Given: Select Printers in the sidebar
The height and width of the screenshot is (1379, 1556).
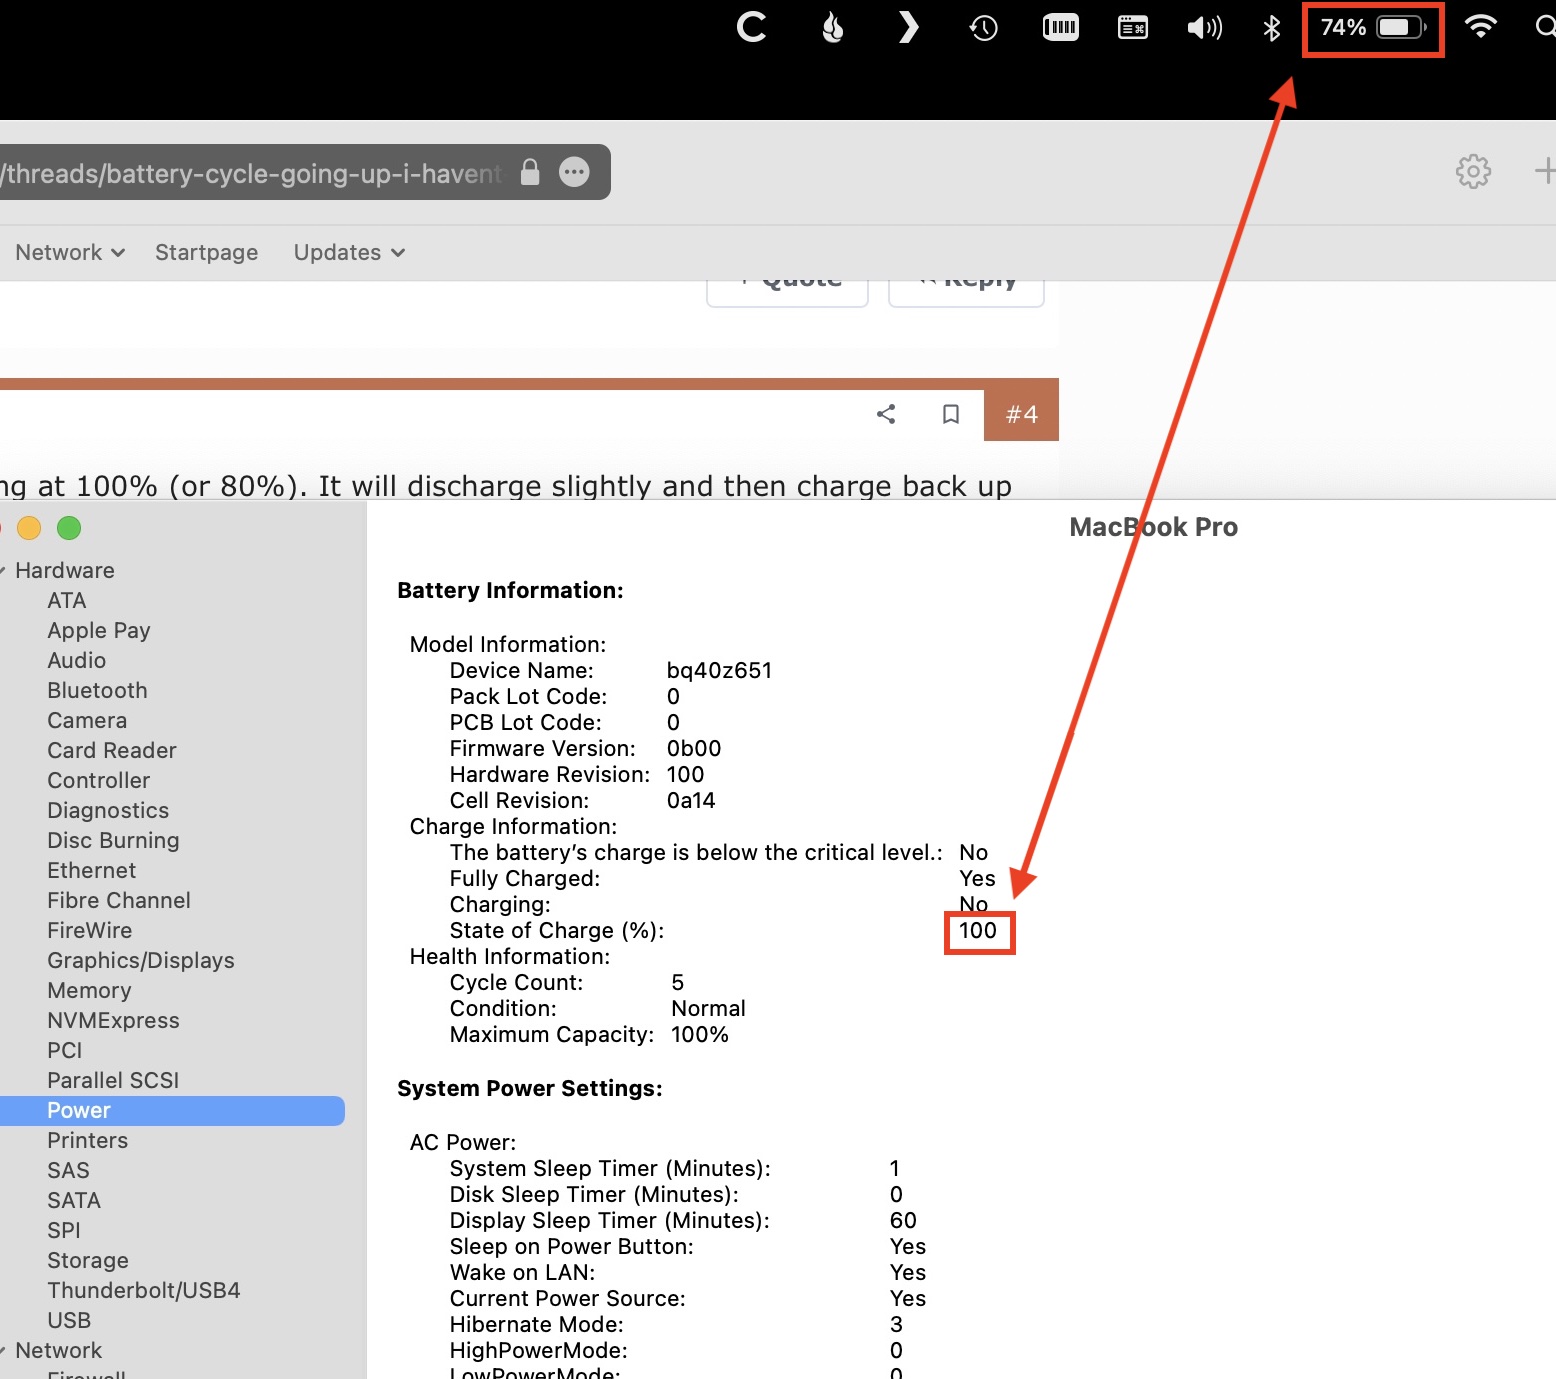Looking at the screenshot, I should coord(88,1140).
